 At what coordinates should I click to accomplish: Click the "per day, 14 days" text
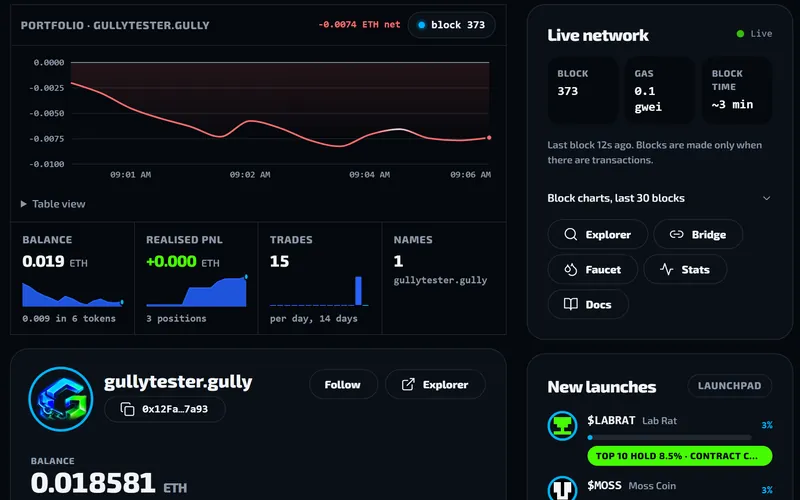(x=314, y=318)
